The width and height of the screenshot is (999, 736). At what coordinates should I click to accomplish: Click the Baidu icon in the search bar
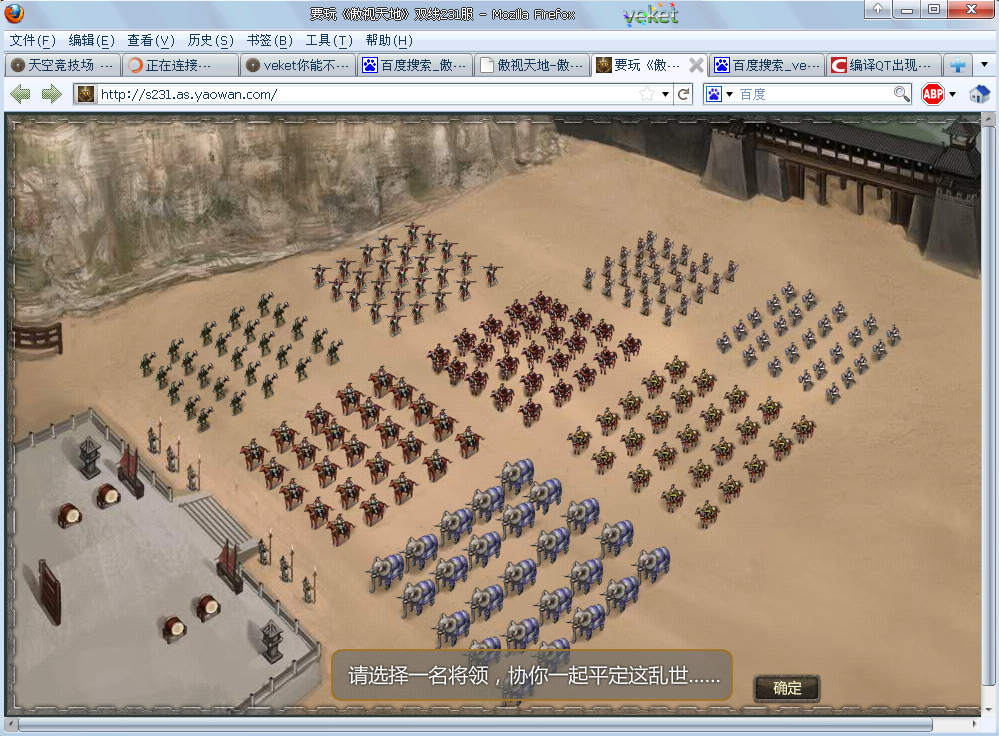(716, 93)
